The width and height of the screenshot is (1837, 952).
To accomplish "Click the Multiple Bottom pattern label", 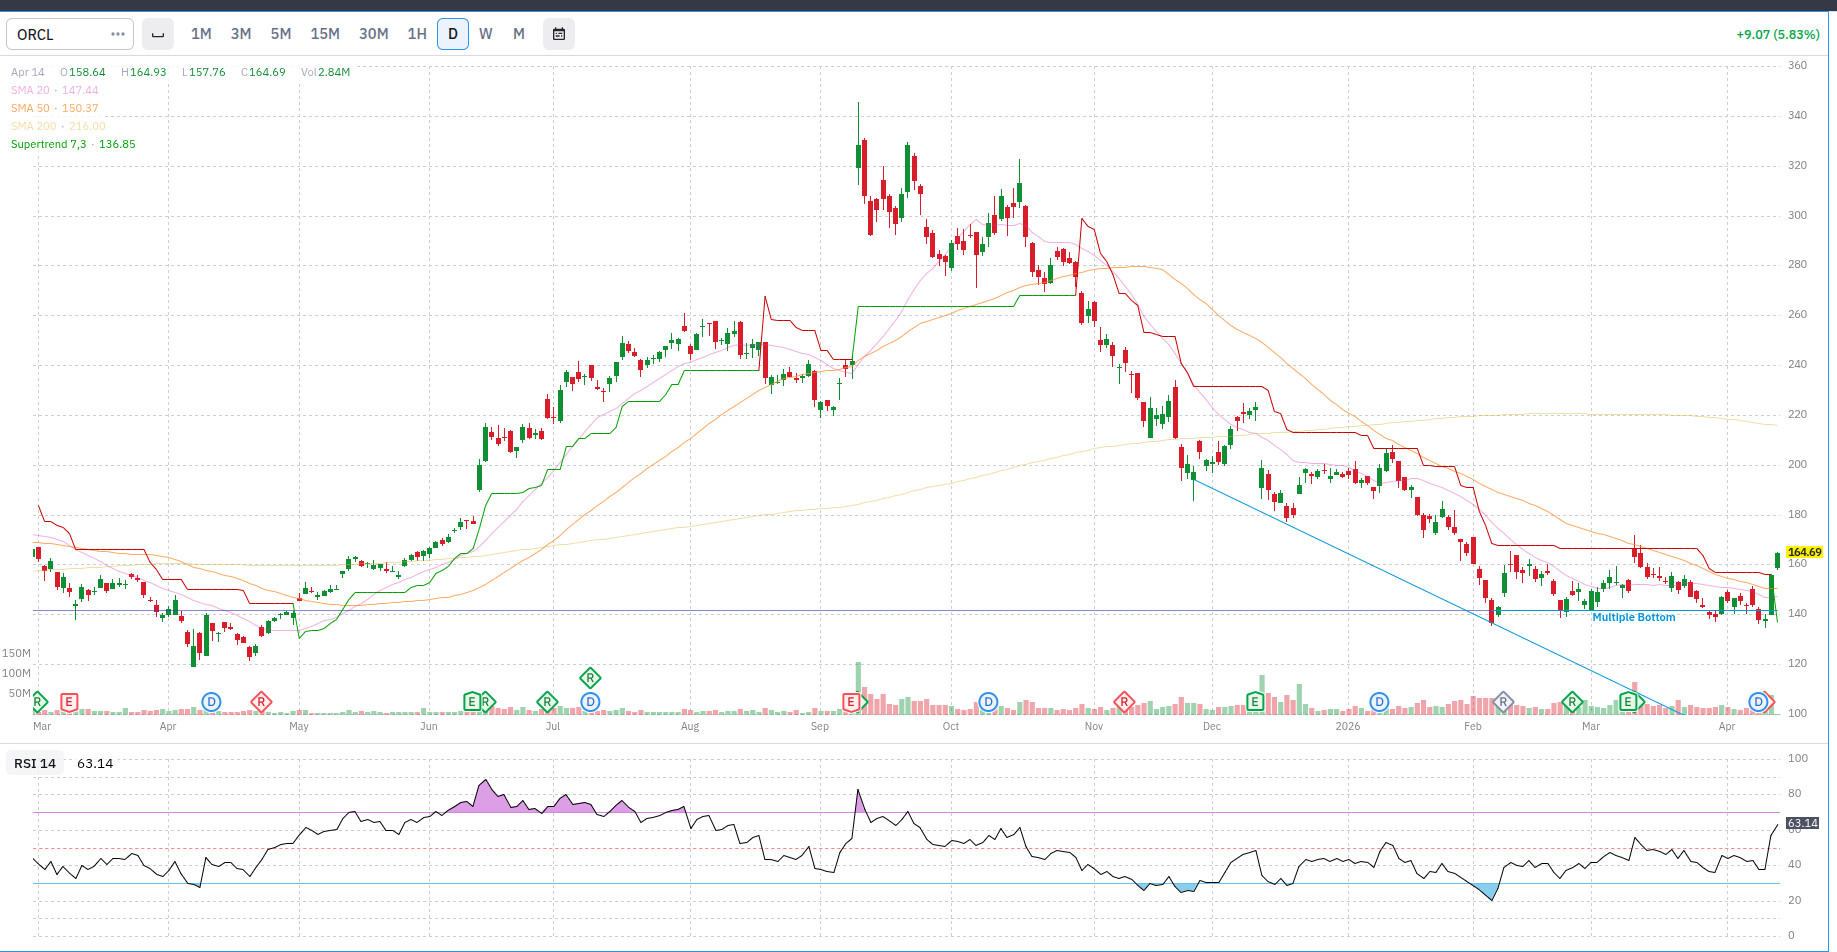I will (1633, 617).
